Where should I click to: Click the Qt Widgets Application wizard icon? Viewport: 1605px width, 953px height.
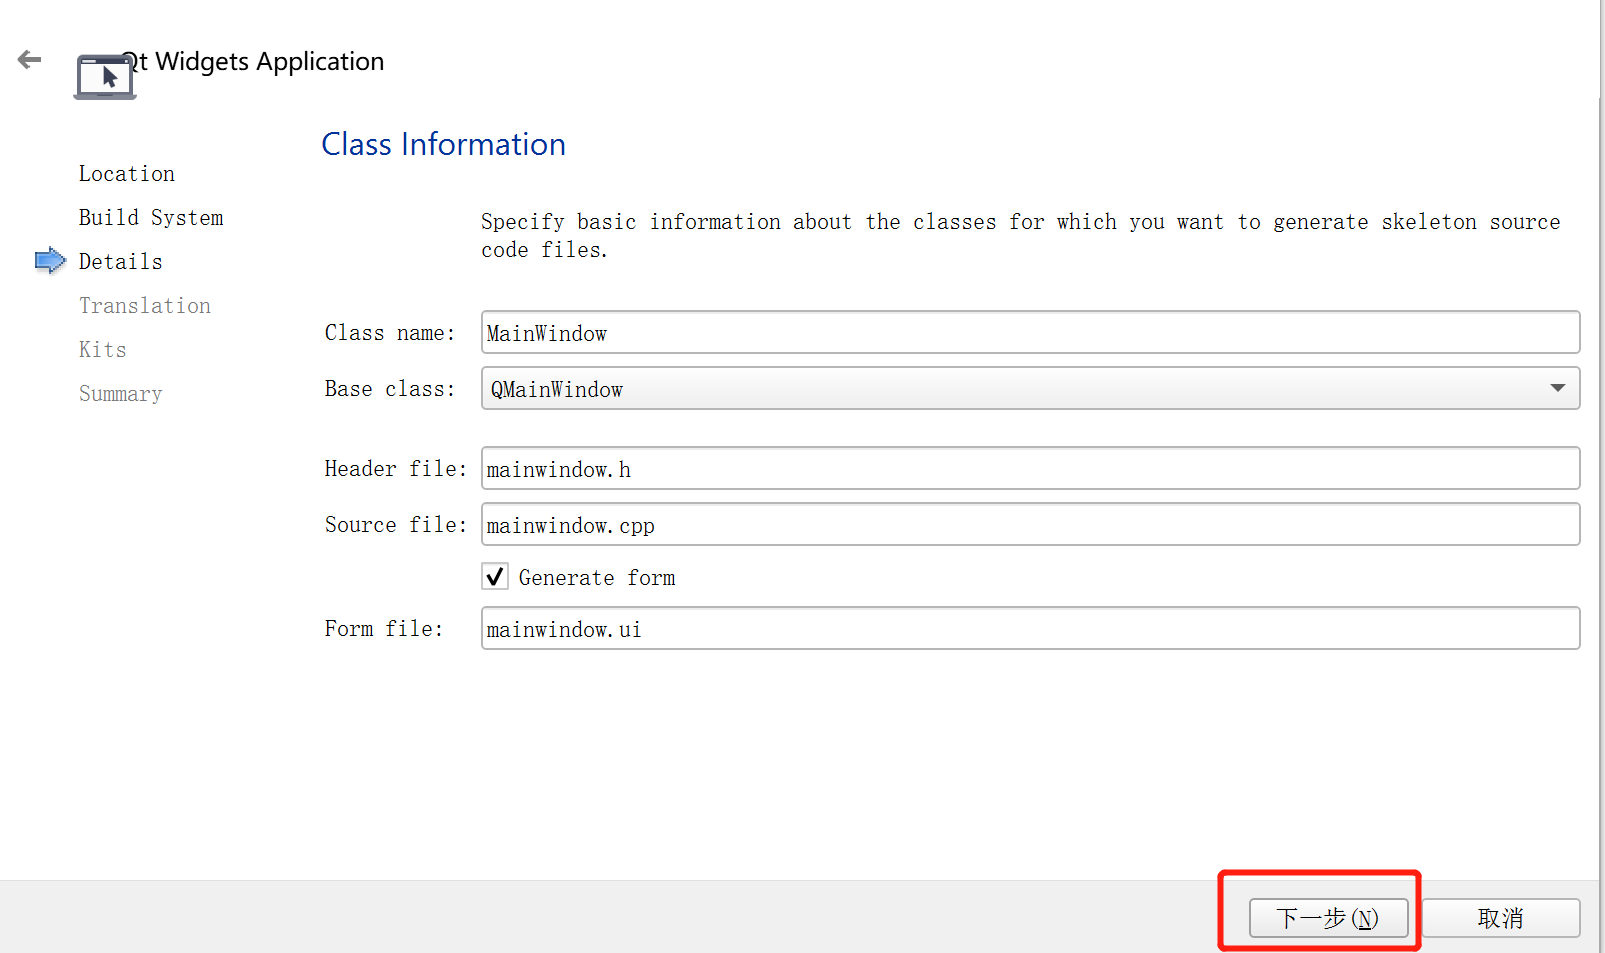pyautogui.click(x=105, y=77)
